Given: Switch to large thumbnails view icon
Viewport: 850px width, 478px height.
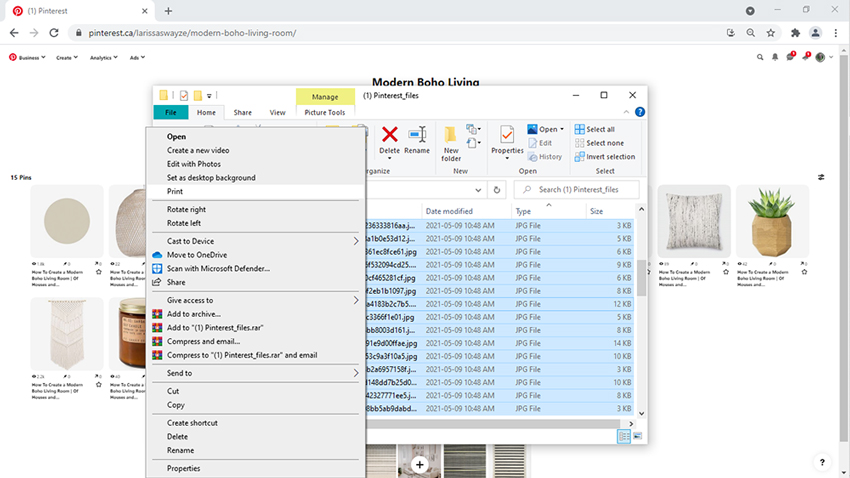Looking at the screenshot, I should point(638,436).
